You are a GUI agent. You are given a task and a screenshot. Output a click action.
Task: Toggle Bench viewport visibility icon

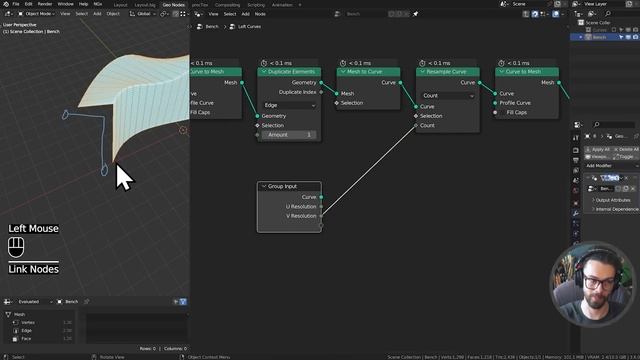click(628, 37)
